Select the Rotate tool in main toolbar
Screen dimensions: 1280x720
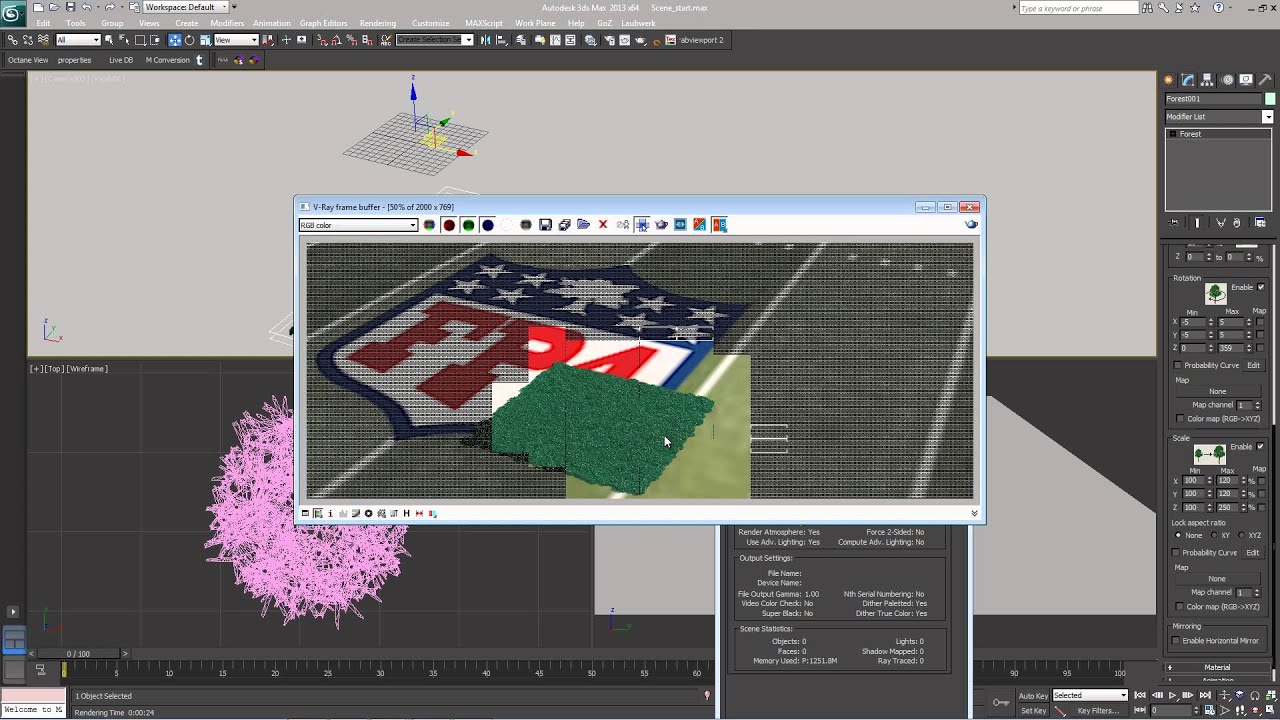190,40
